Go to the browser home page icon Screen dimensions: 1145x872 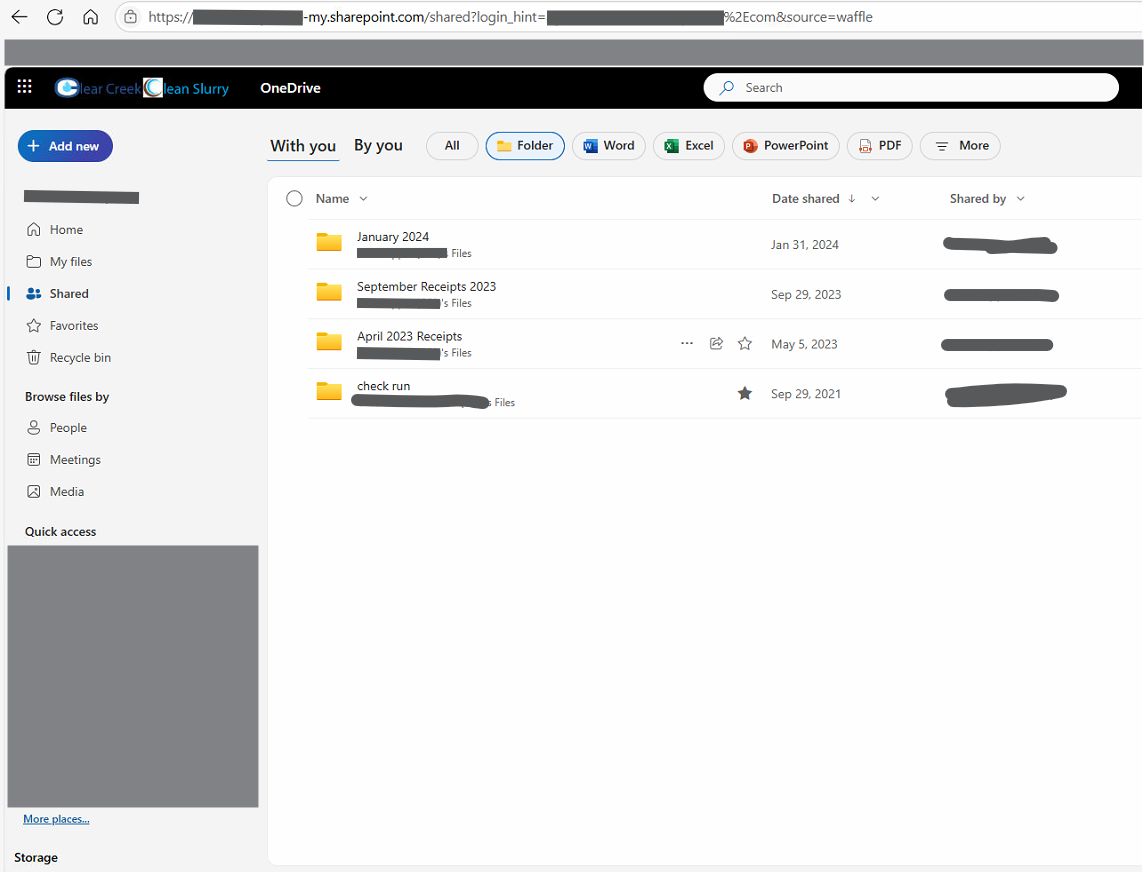[91, 17]
